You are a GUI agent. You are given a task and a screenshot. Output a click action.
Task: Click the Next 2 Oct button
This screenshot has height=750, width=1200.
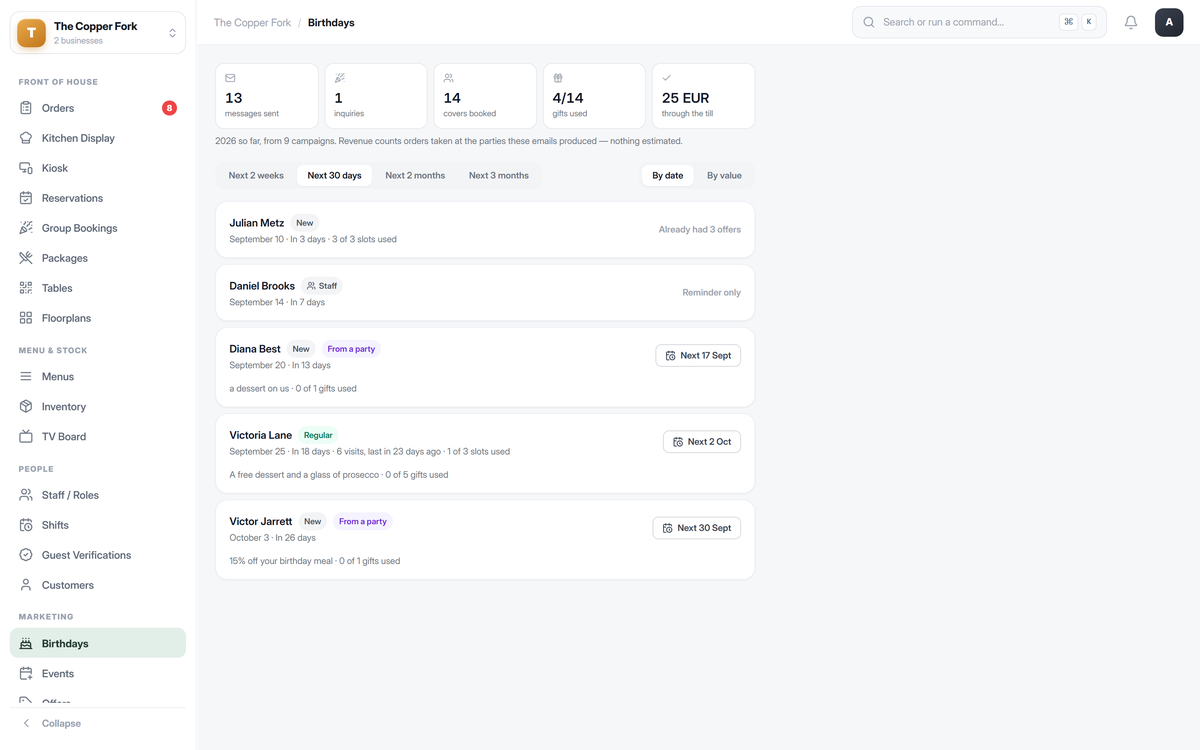[702, 442]
